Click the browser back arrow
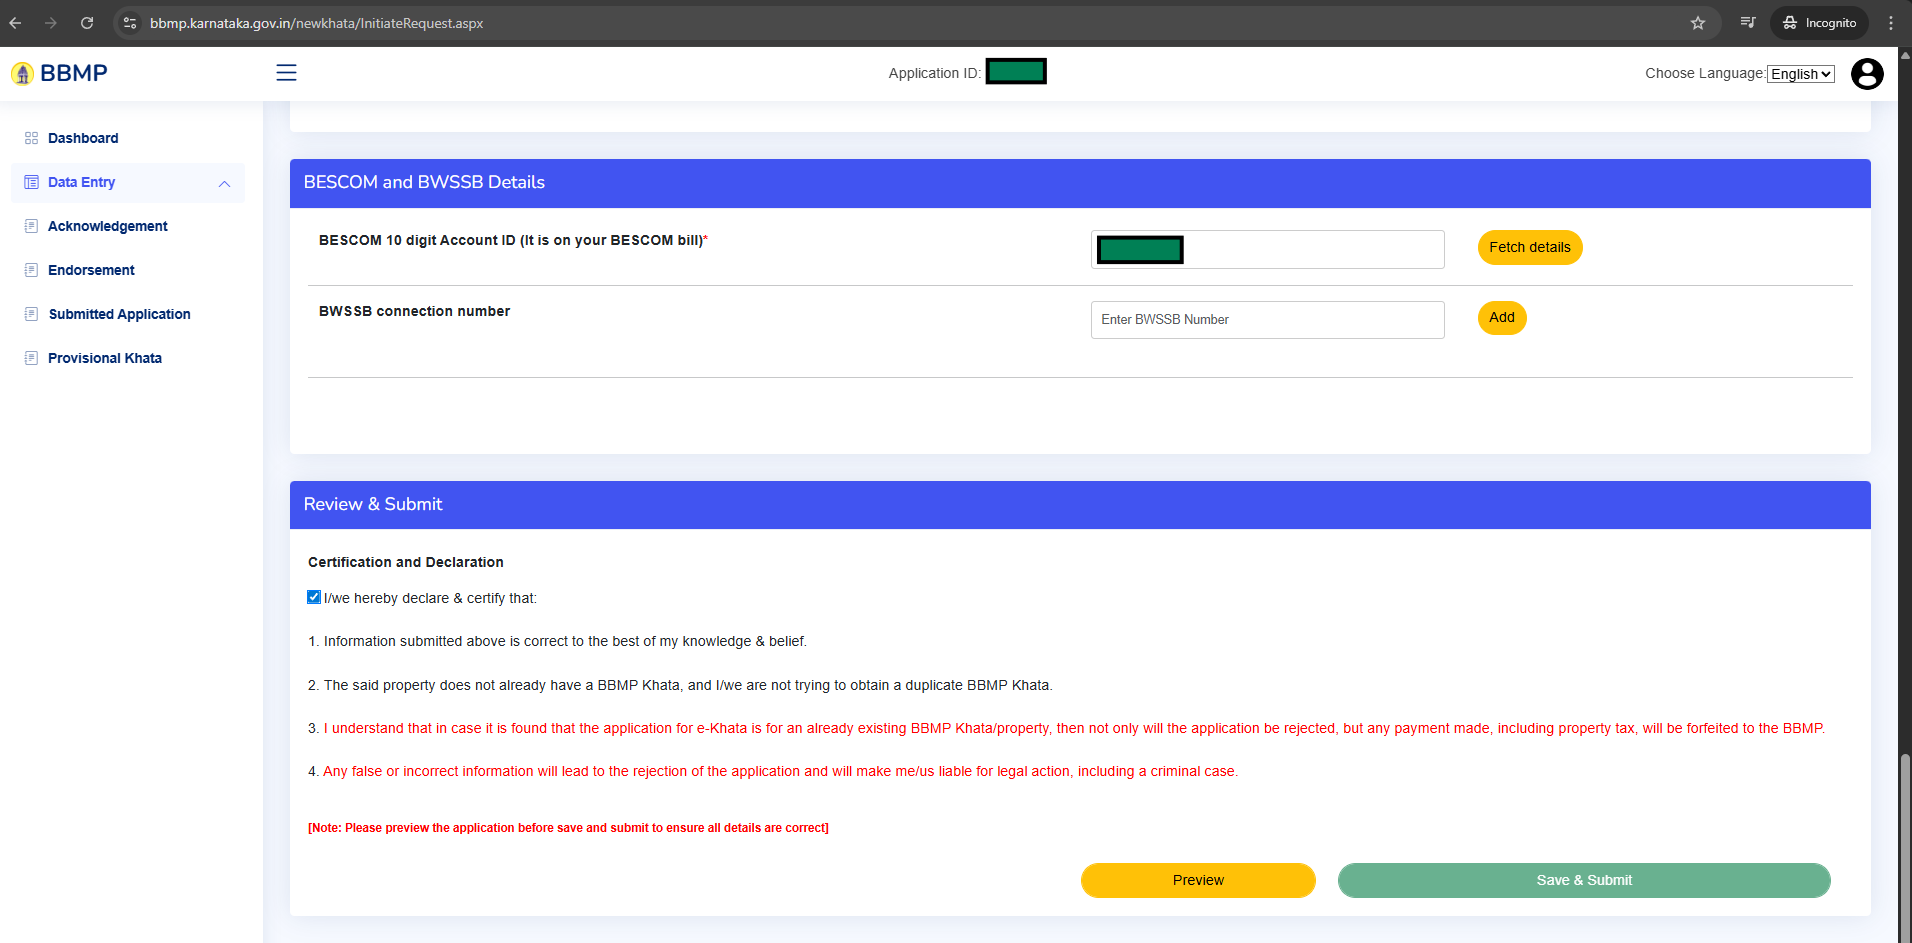Viewport: 1912px width, 943px height. coord(15,23)
